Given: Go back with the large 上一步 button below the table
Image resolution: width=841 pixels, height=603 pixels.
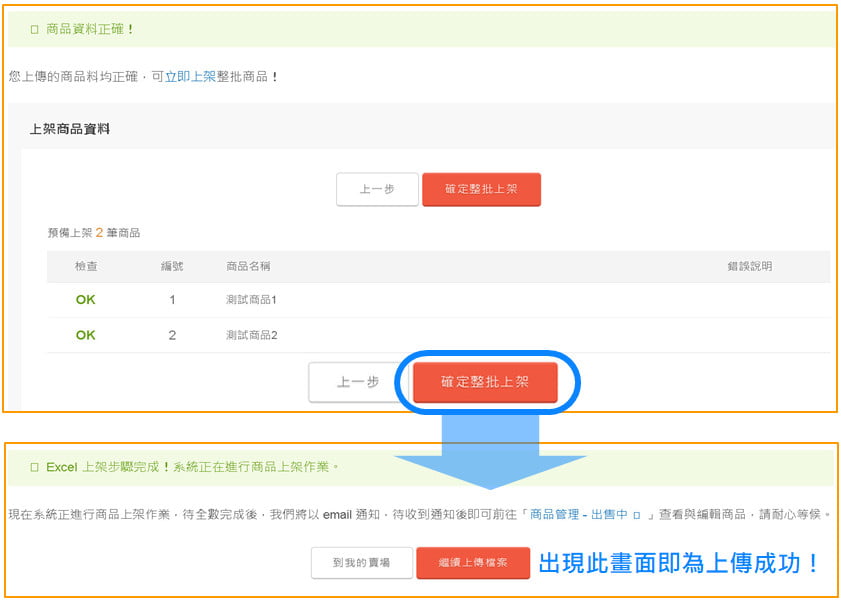Looking at the screenshot, I should point(357,382).
